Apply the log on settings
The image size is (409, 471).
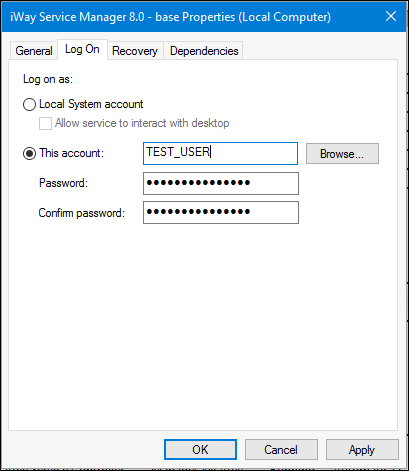[x=362, y=450]
